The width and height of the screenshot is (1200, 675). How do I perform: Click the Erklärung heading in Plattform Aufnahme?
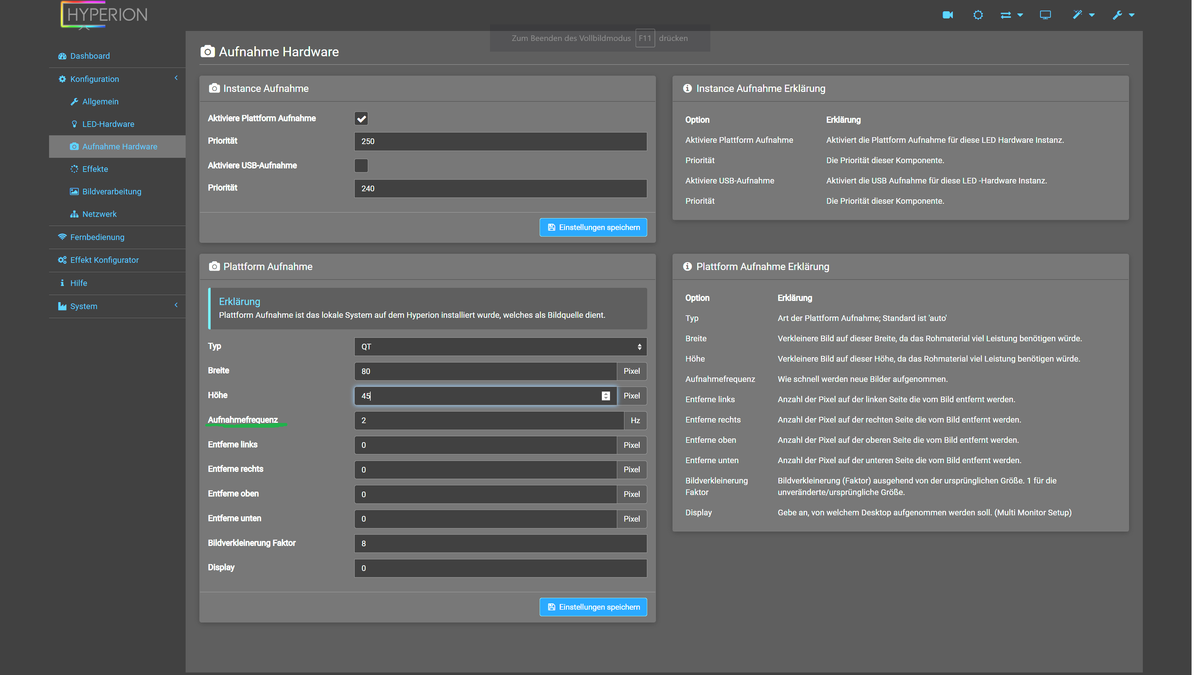coord(239,301)
